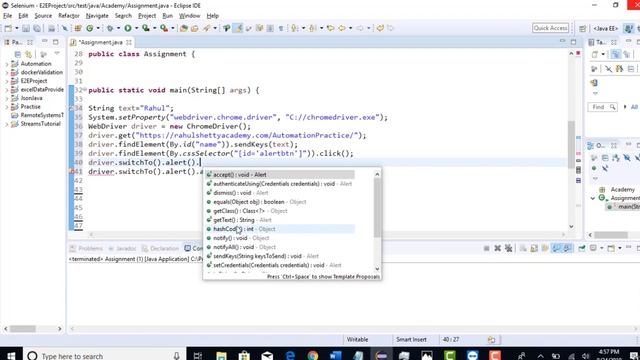The width and height of the screenshot is (640, 360).
Task: Open the Run button dropdown arrow
Action: (136, 28)
